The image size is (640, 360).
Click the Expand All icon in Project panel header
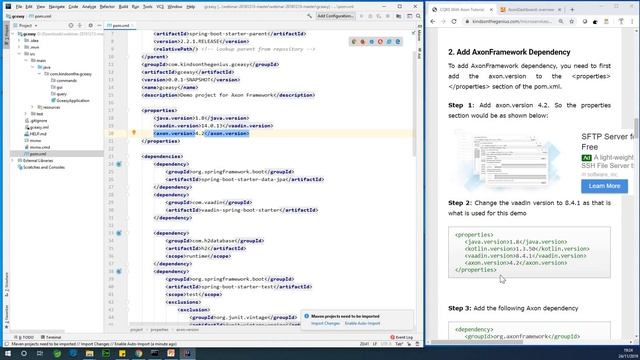[x=80, y=25]
